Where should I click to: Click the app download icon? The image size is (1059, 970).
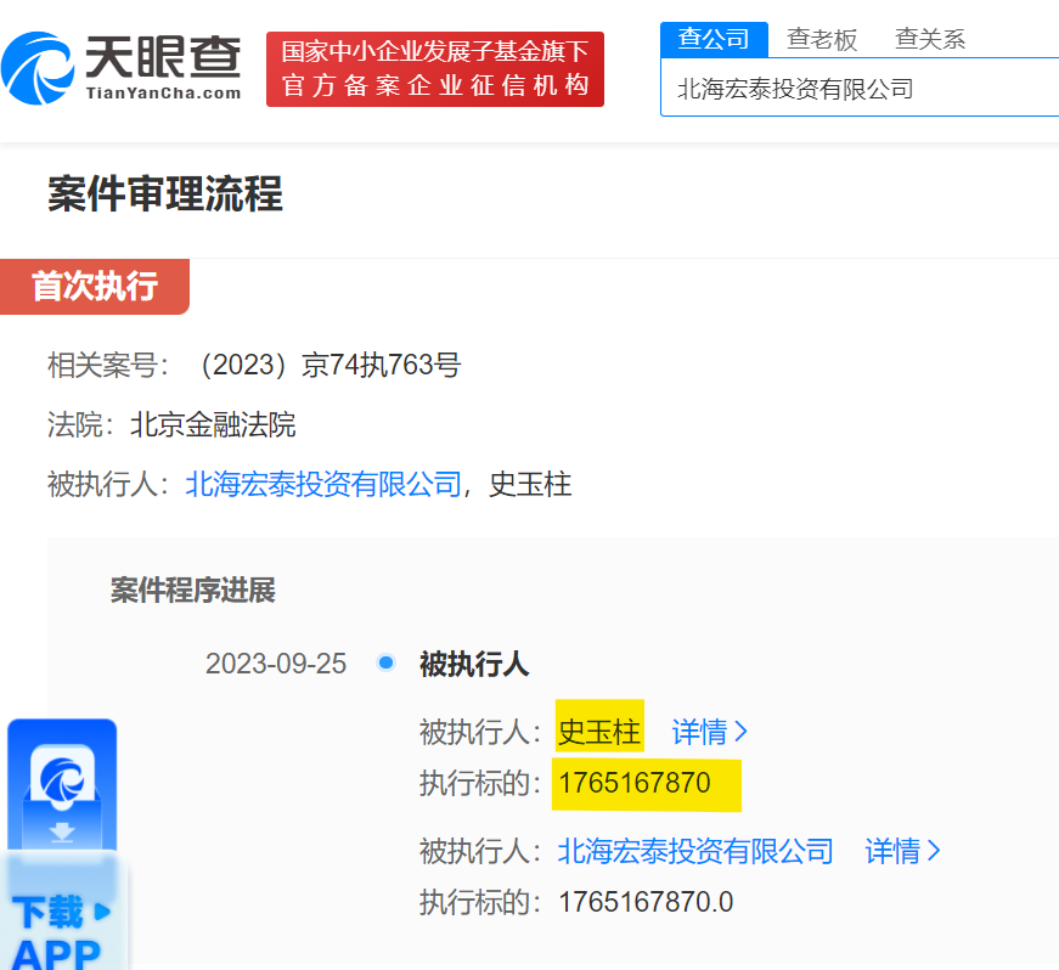click(62, 784)
